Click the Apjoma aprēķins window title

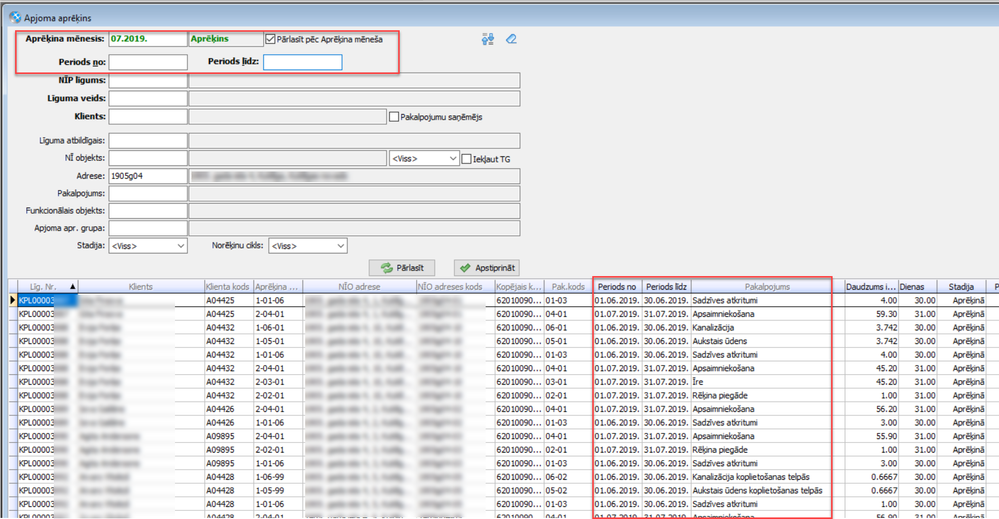click(58, 18)
